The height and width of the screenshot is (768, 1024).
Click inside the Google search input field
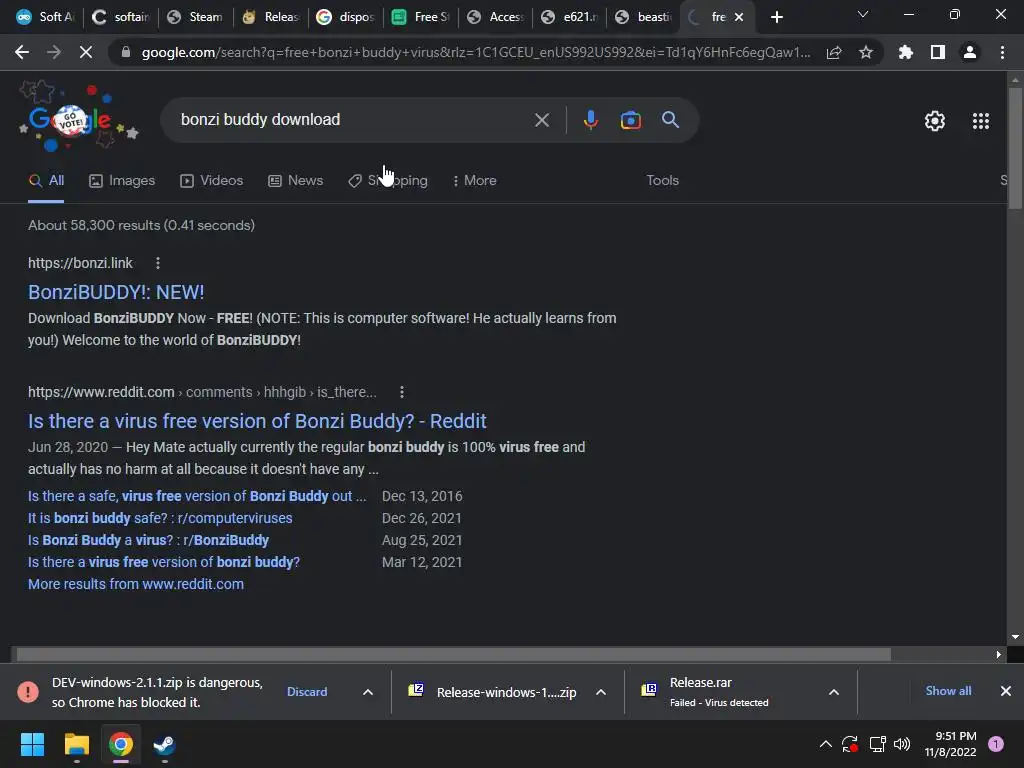tap(353, 120)
